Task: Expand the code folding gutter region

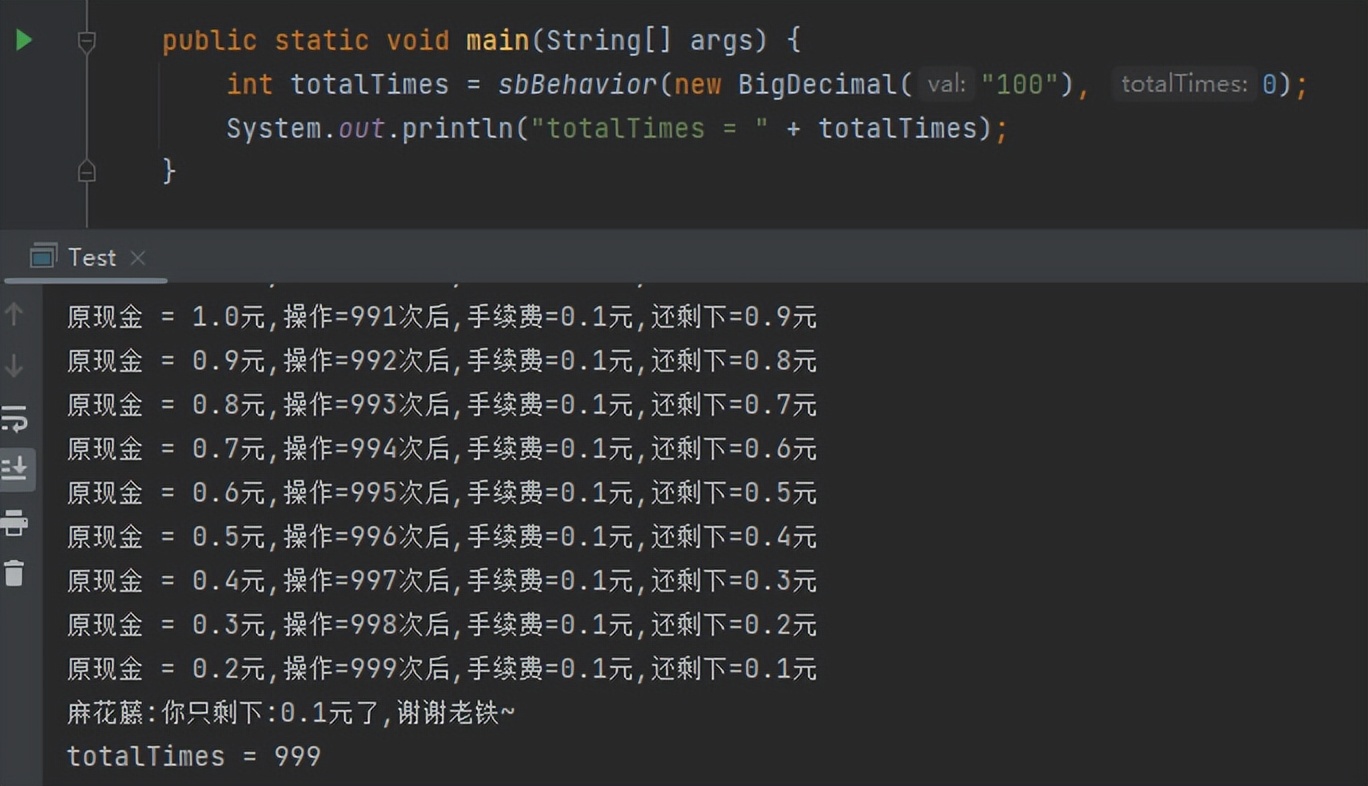Action: click(x=86, y=105)
